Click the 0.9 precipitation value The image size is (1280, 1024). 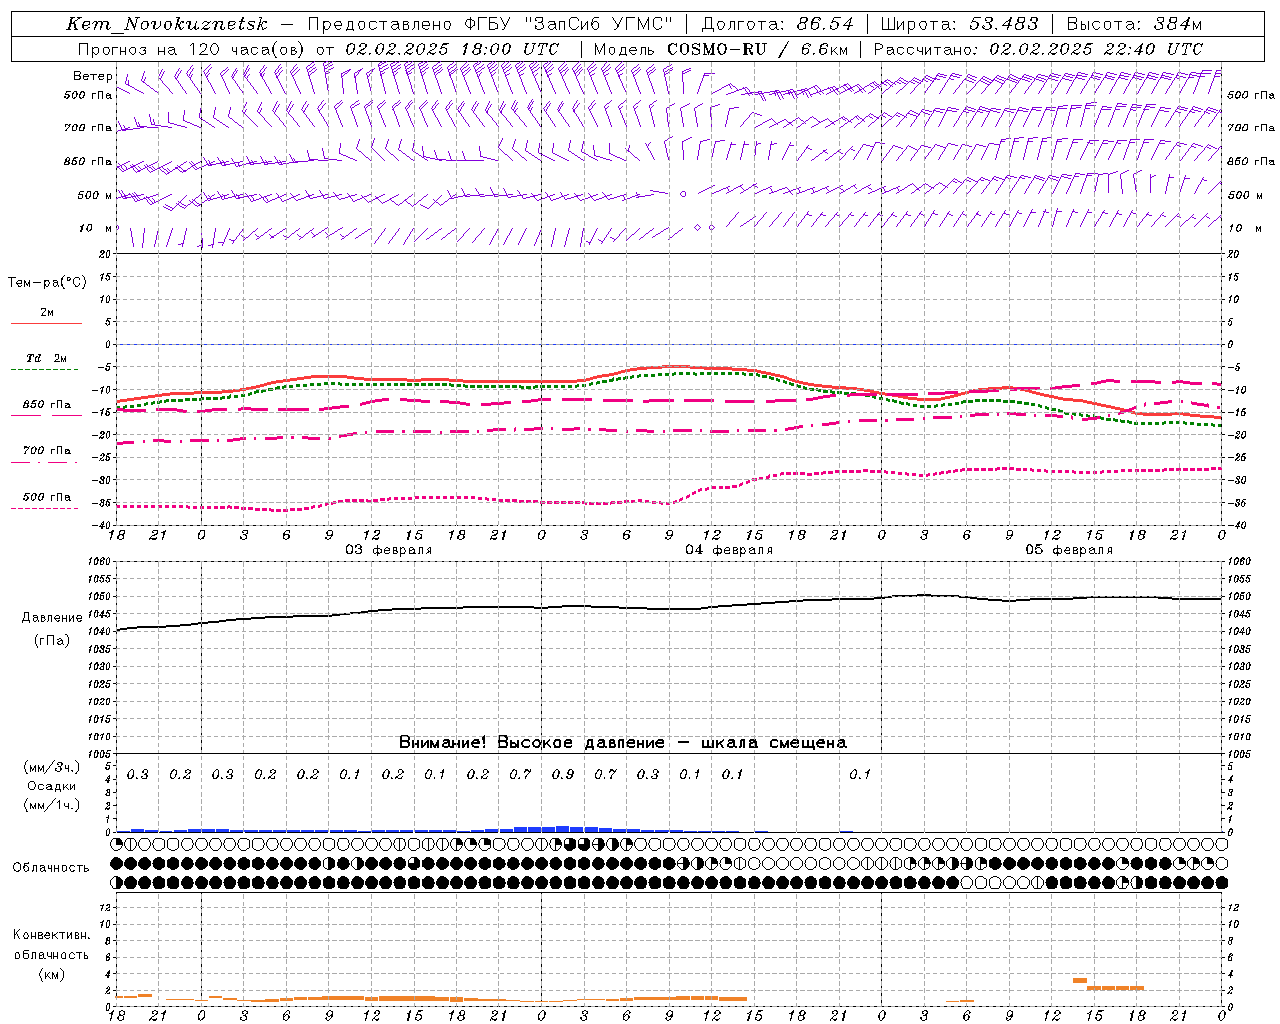click(x=563, y=774)
